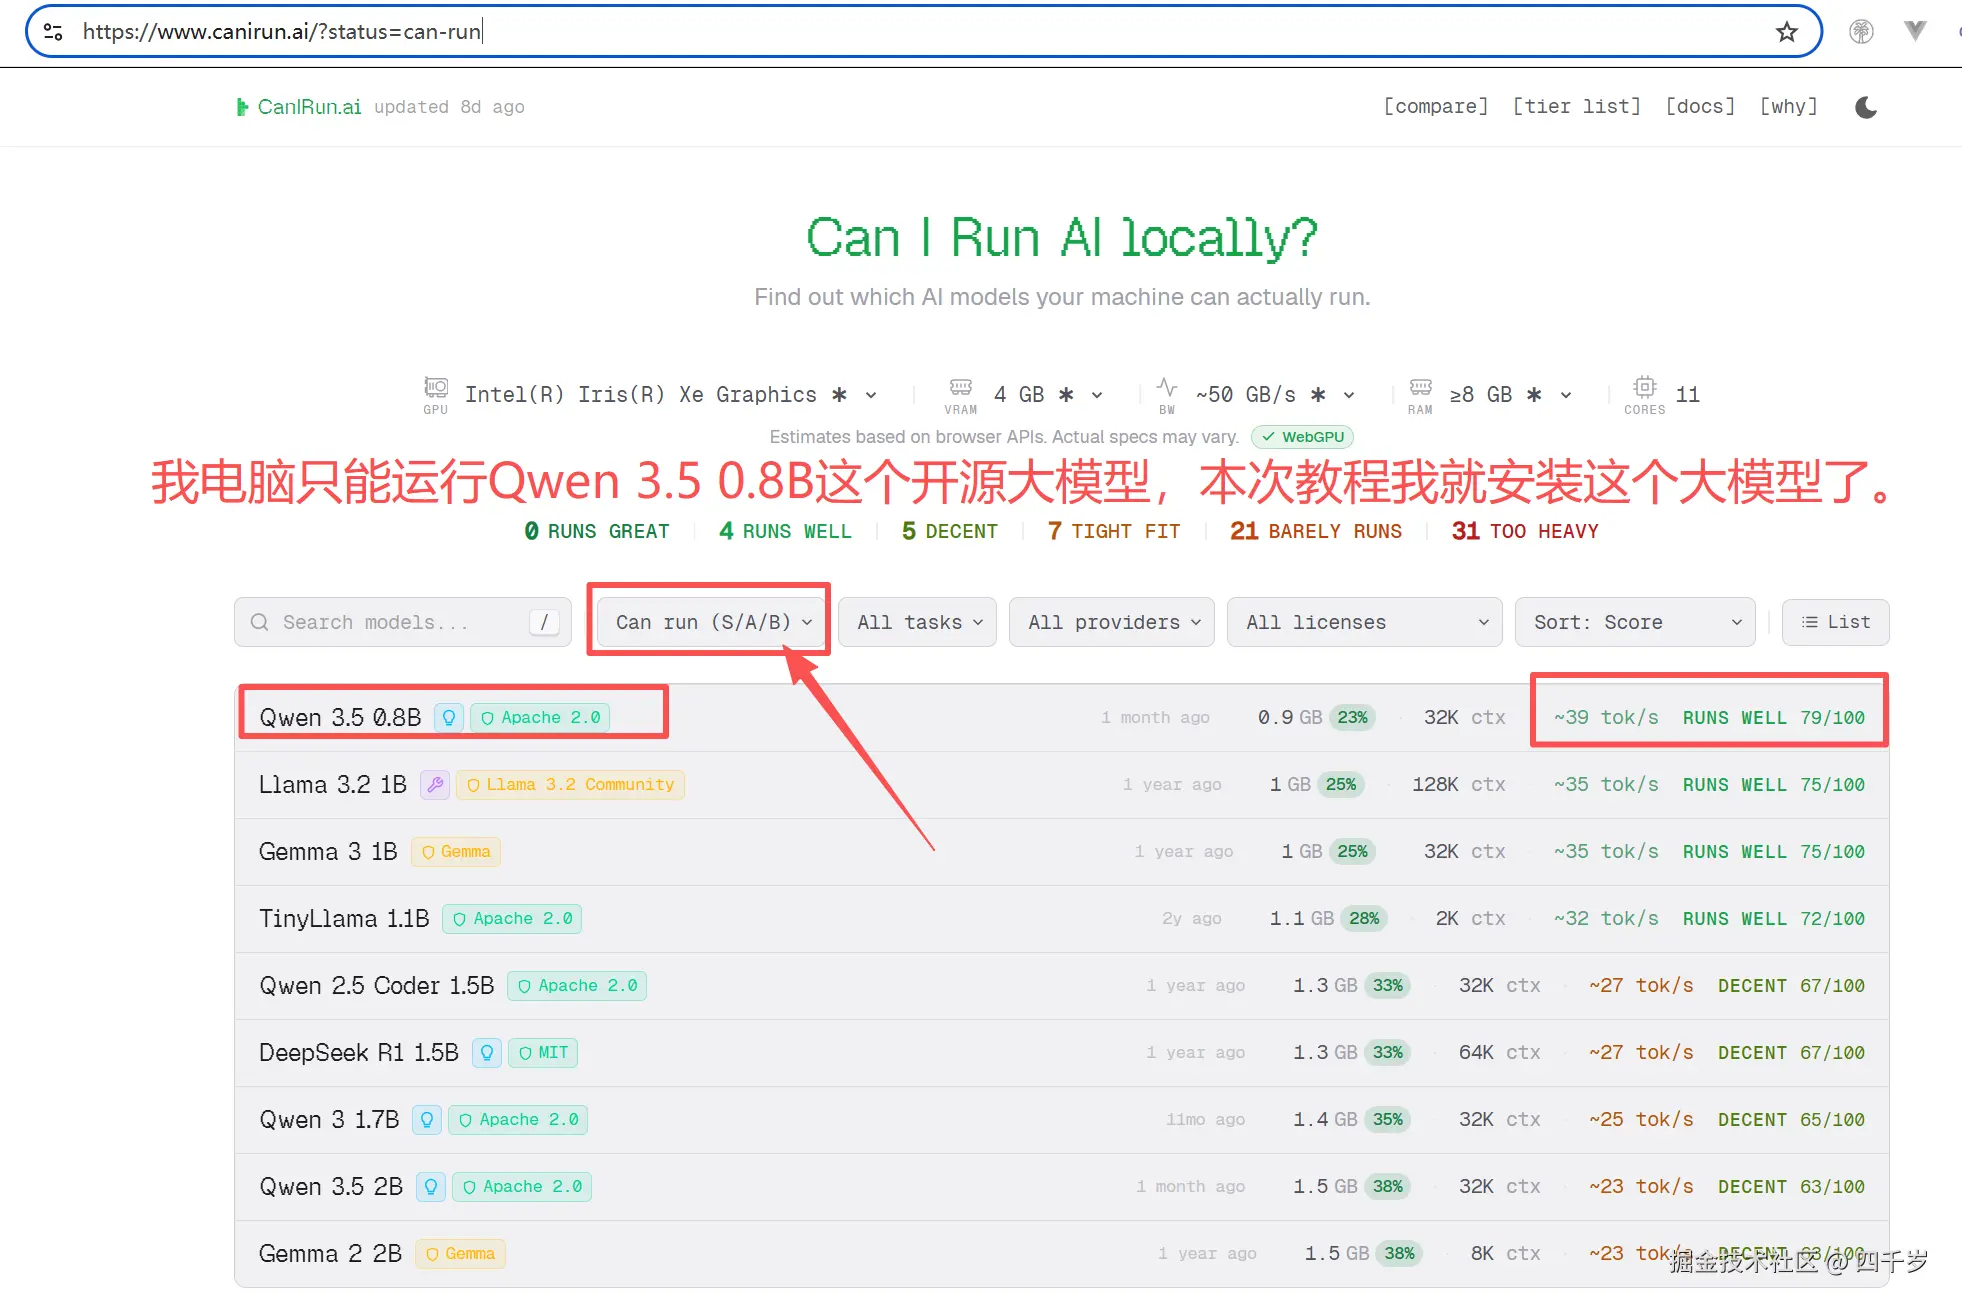Viewport: 1962px width, 1308px height.
Task: Click the 21 BARELY RUNS filter
Action: coord(1316,531)
